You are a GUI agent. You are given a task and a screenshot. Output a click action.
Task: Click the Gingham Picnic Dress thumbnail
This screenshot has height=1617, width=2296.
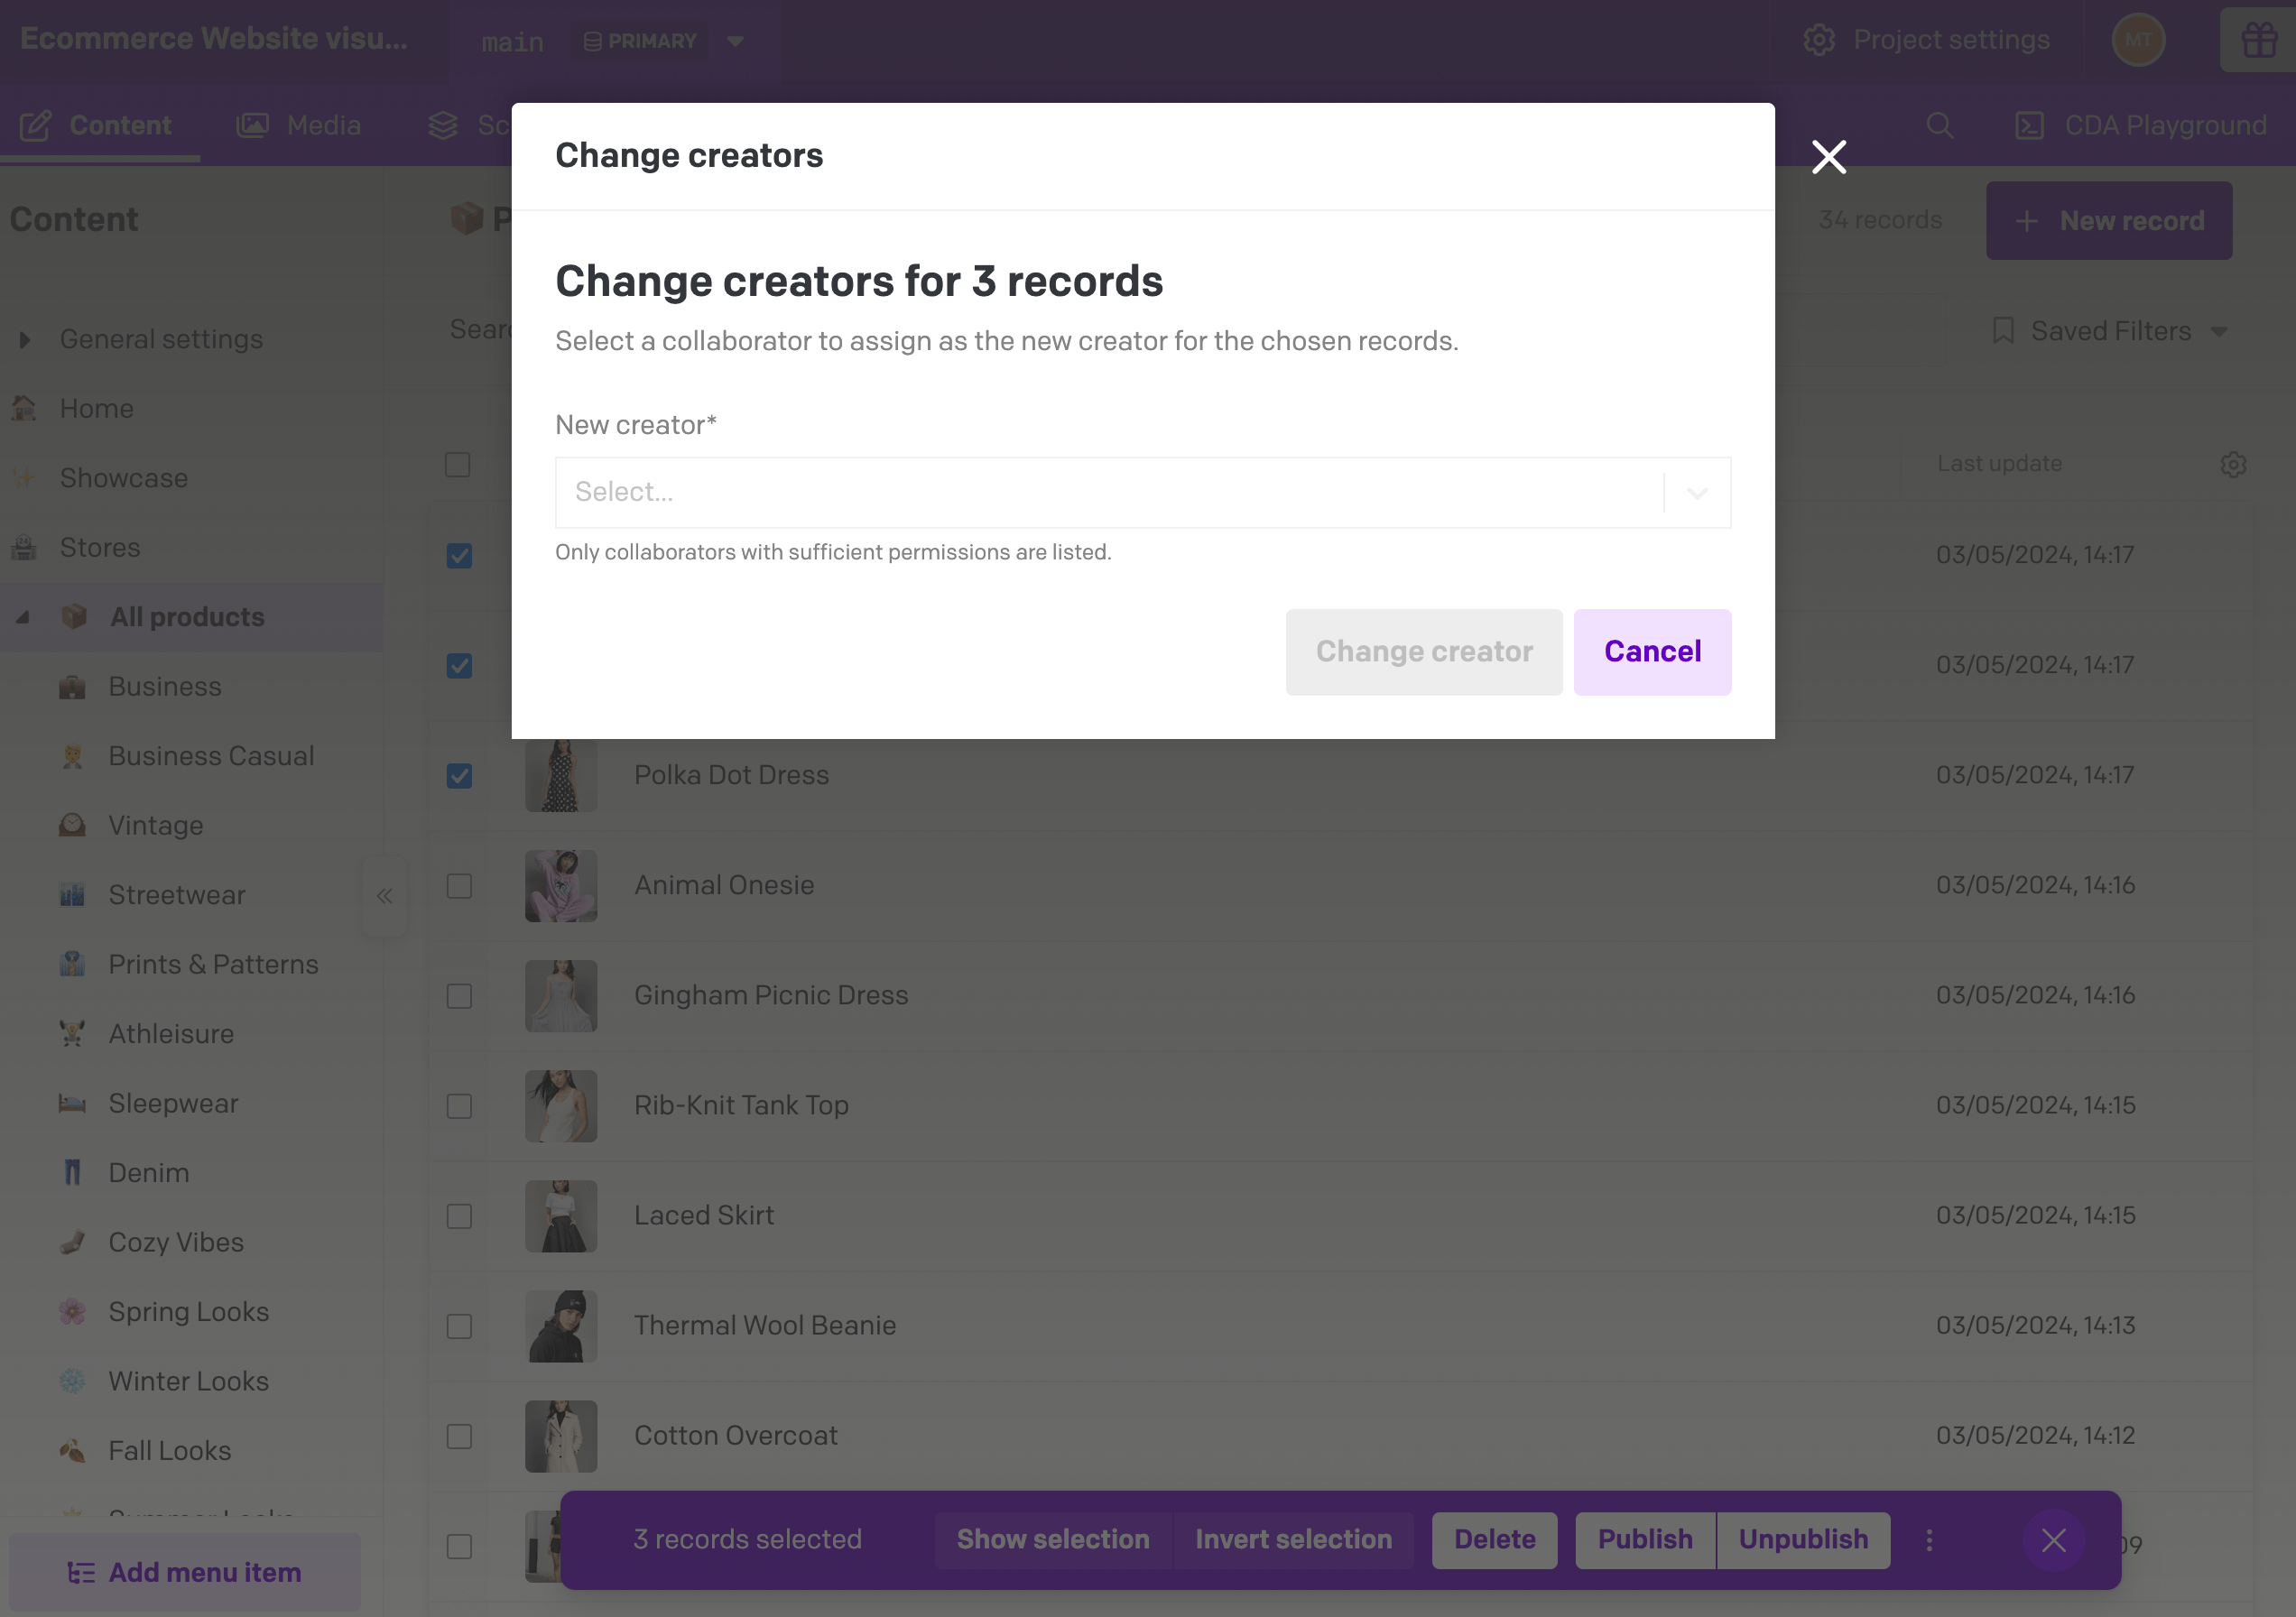point(561,996)
